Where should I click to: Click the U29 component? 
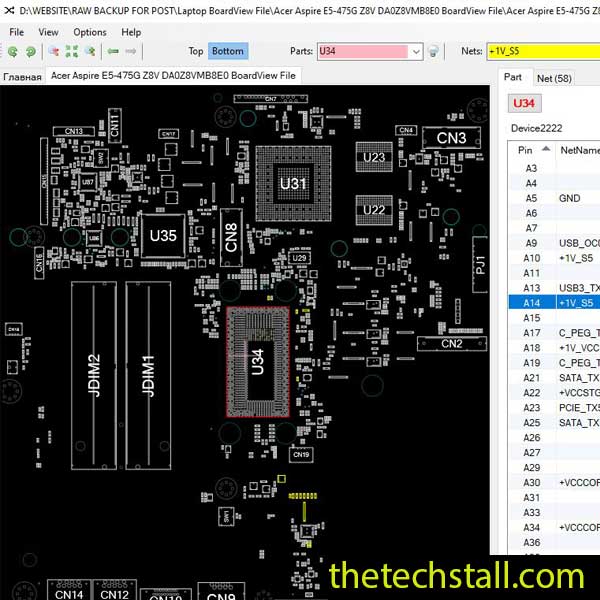299,258
